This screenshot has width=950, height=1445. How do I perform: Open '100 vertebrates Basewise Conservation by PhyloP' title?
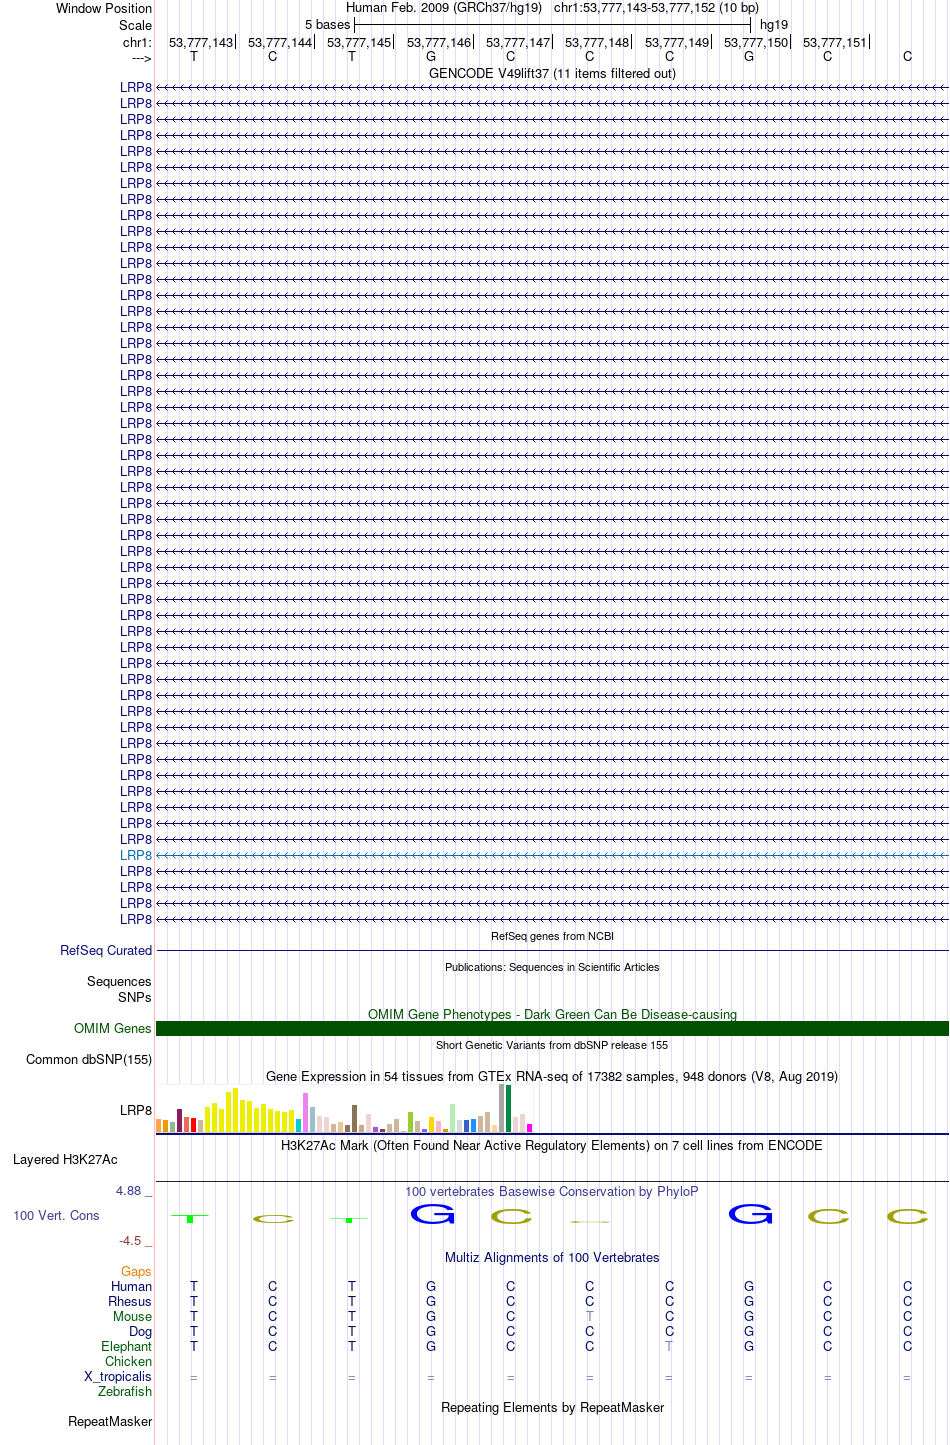(x=552, y=1191)
